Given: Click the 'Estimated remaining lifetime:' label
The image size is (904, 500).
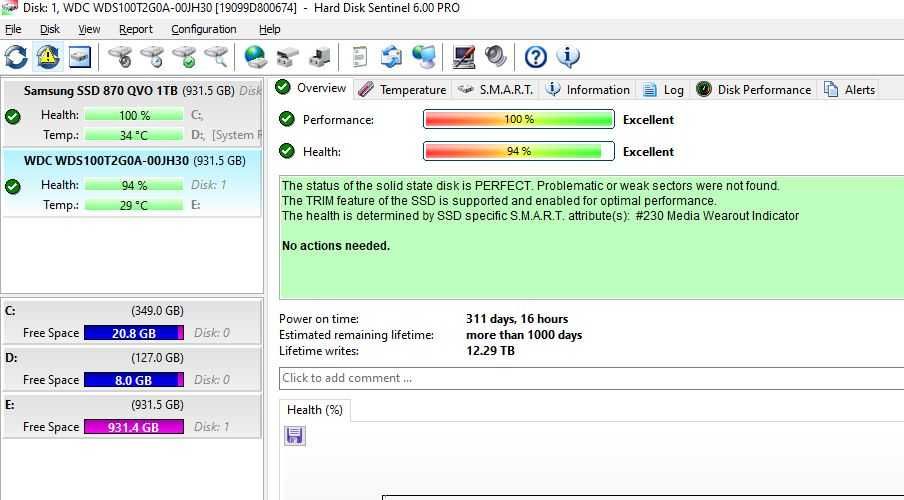Looking at the screenshot, I should pyautogui.click(x=356, y=335).
